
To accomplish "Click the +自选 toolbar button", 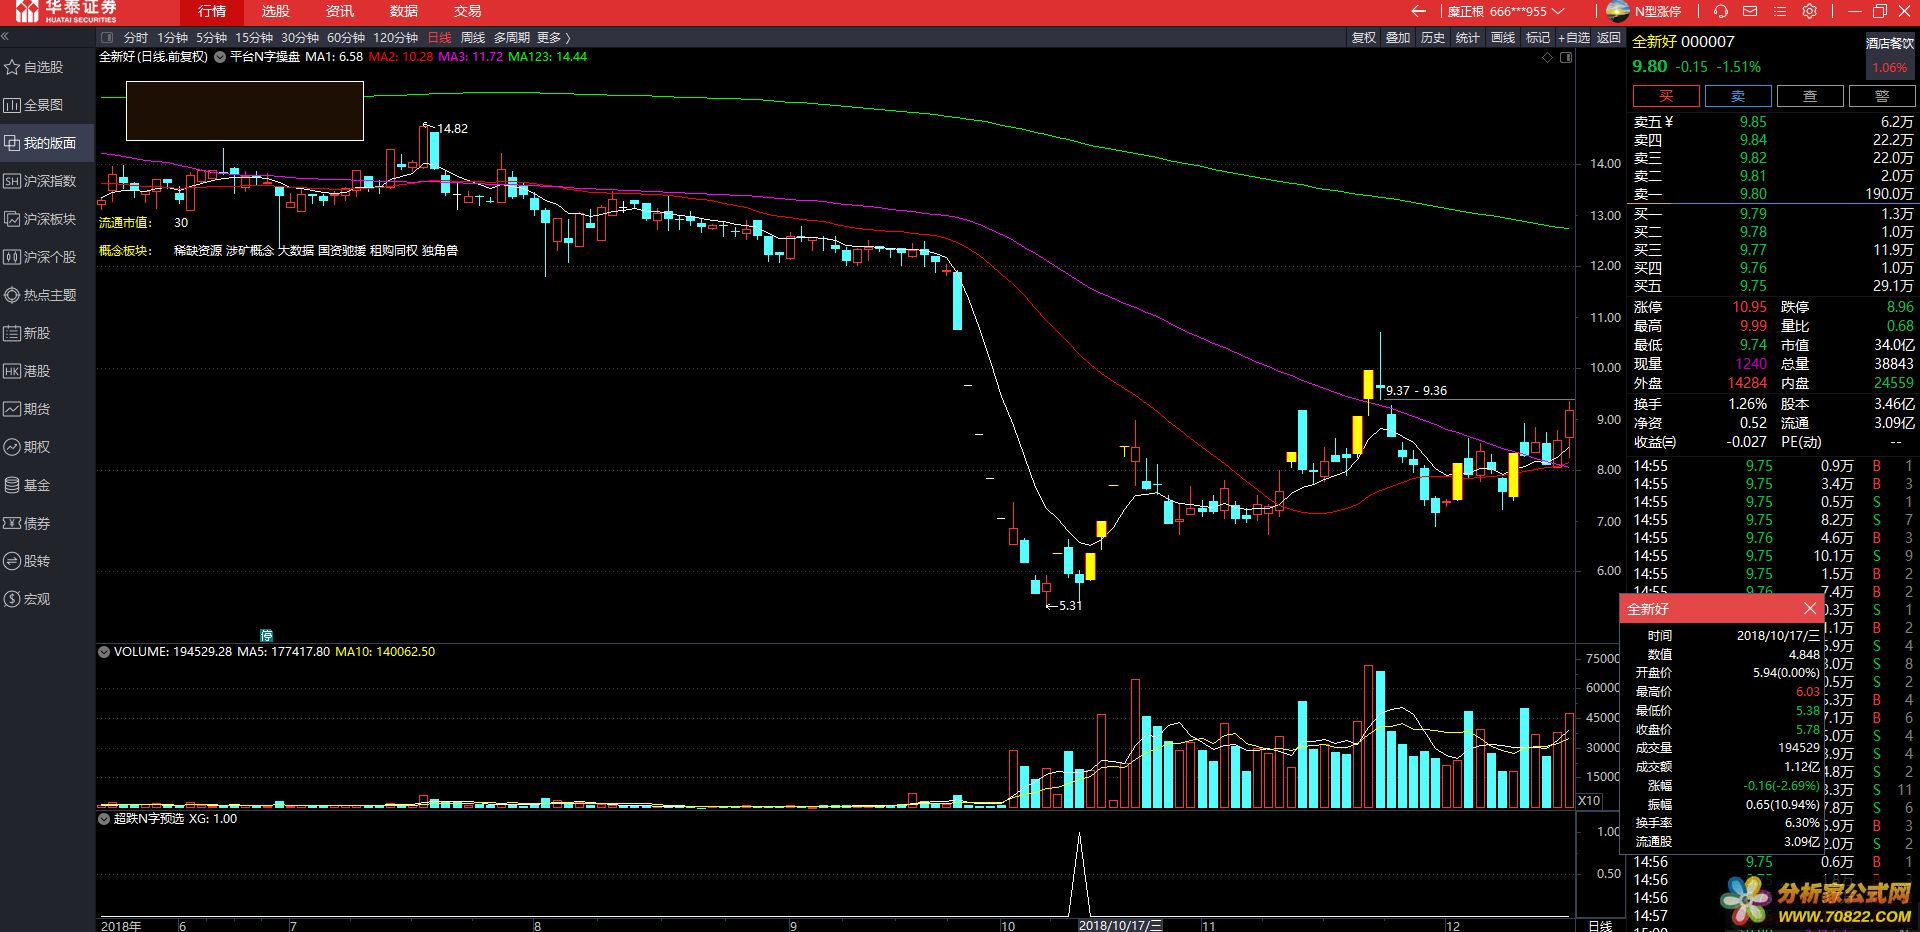I will tap(1573, 38).
